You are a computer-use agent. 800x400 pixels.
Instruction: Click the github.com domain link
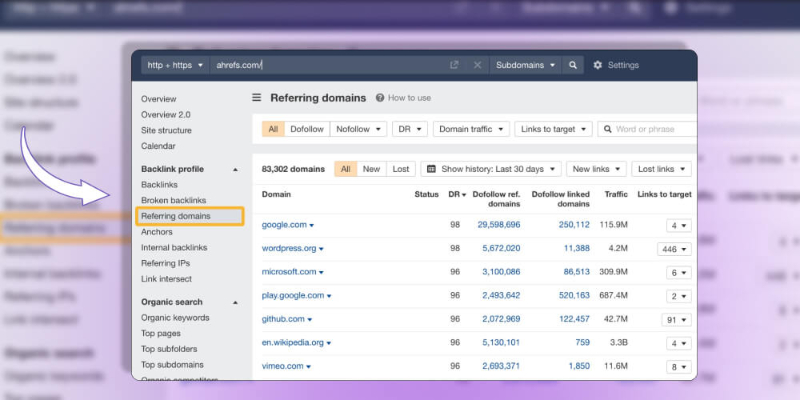tap(283, 319)
